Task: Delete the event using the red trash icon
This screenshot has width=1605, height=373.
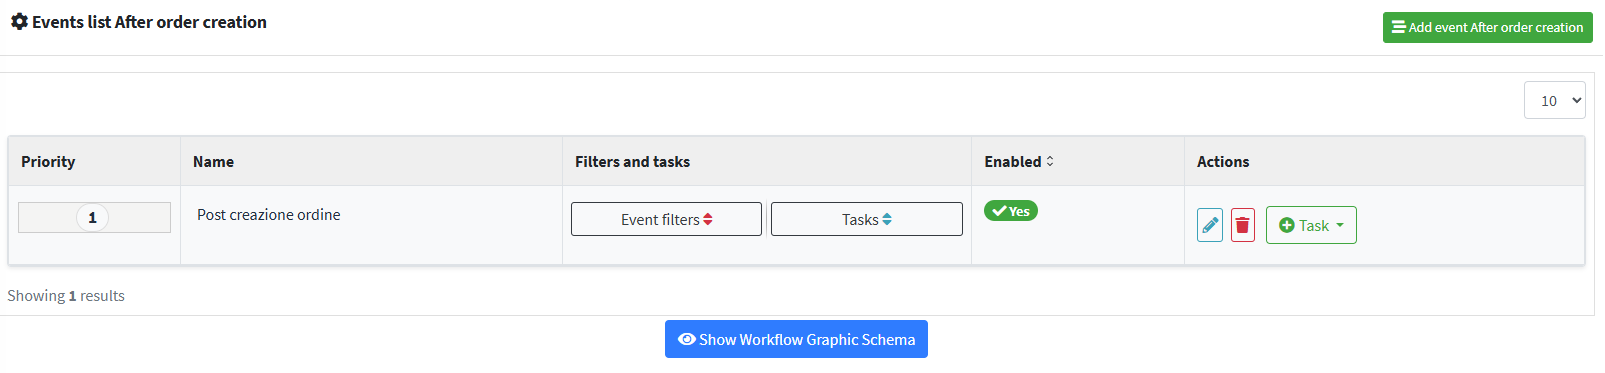Action: 1242,225
